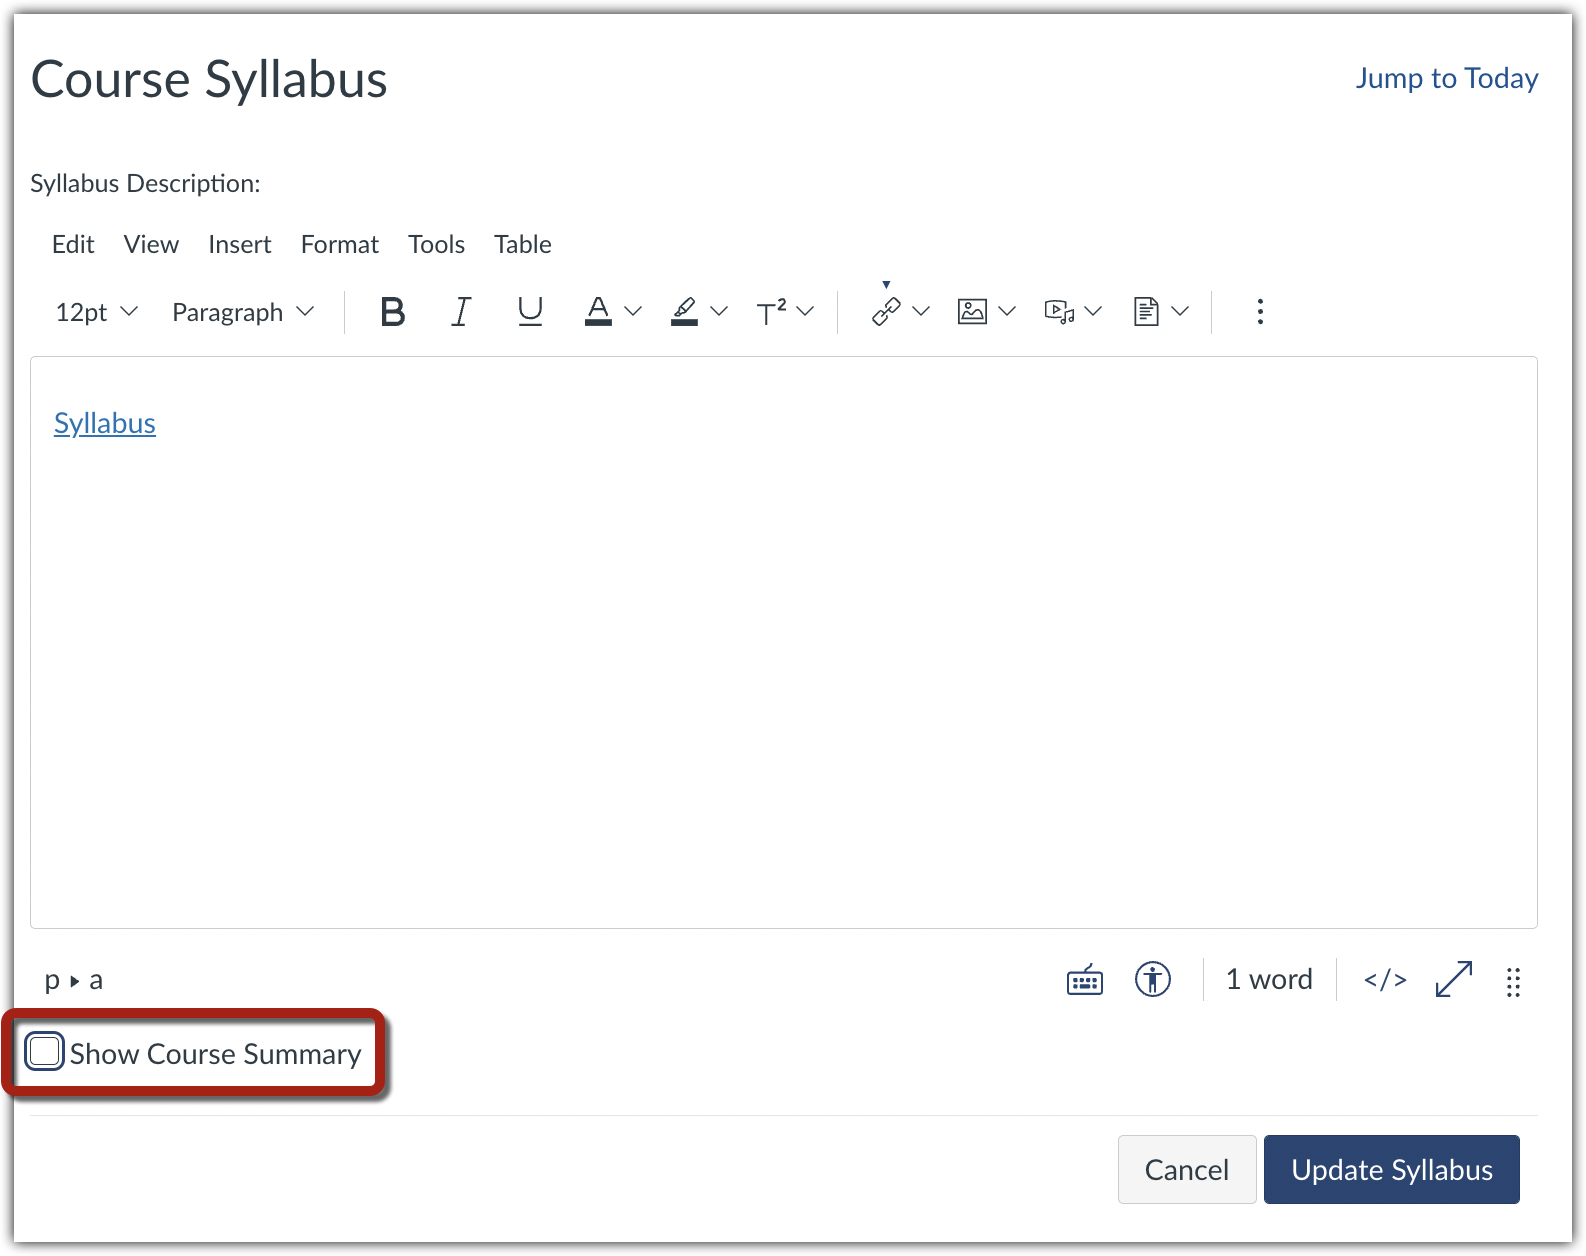Expand media options arrow
The width and height of the screenshot is (1586, 1256).
pos(1093,312)
